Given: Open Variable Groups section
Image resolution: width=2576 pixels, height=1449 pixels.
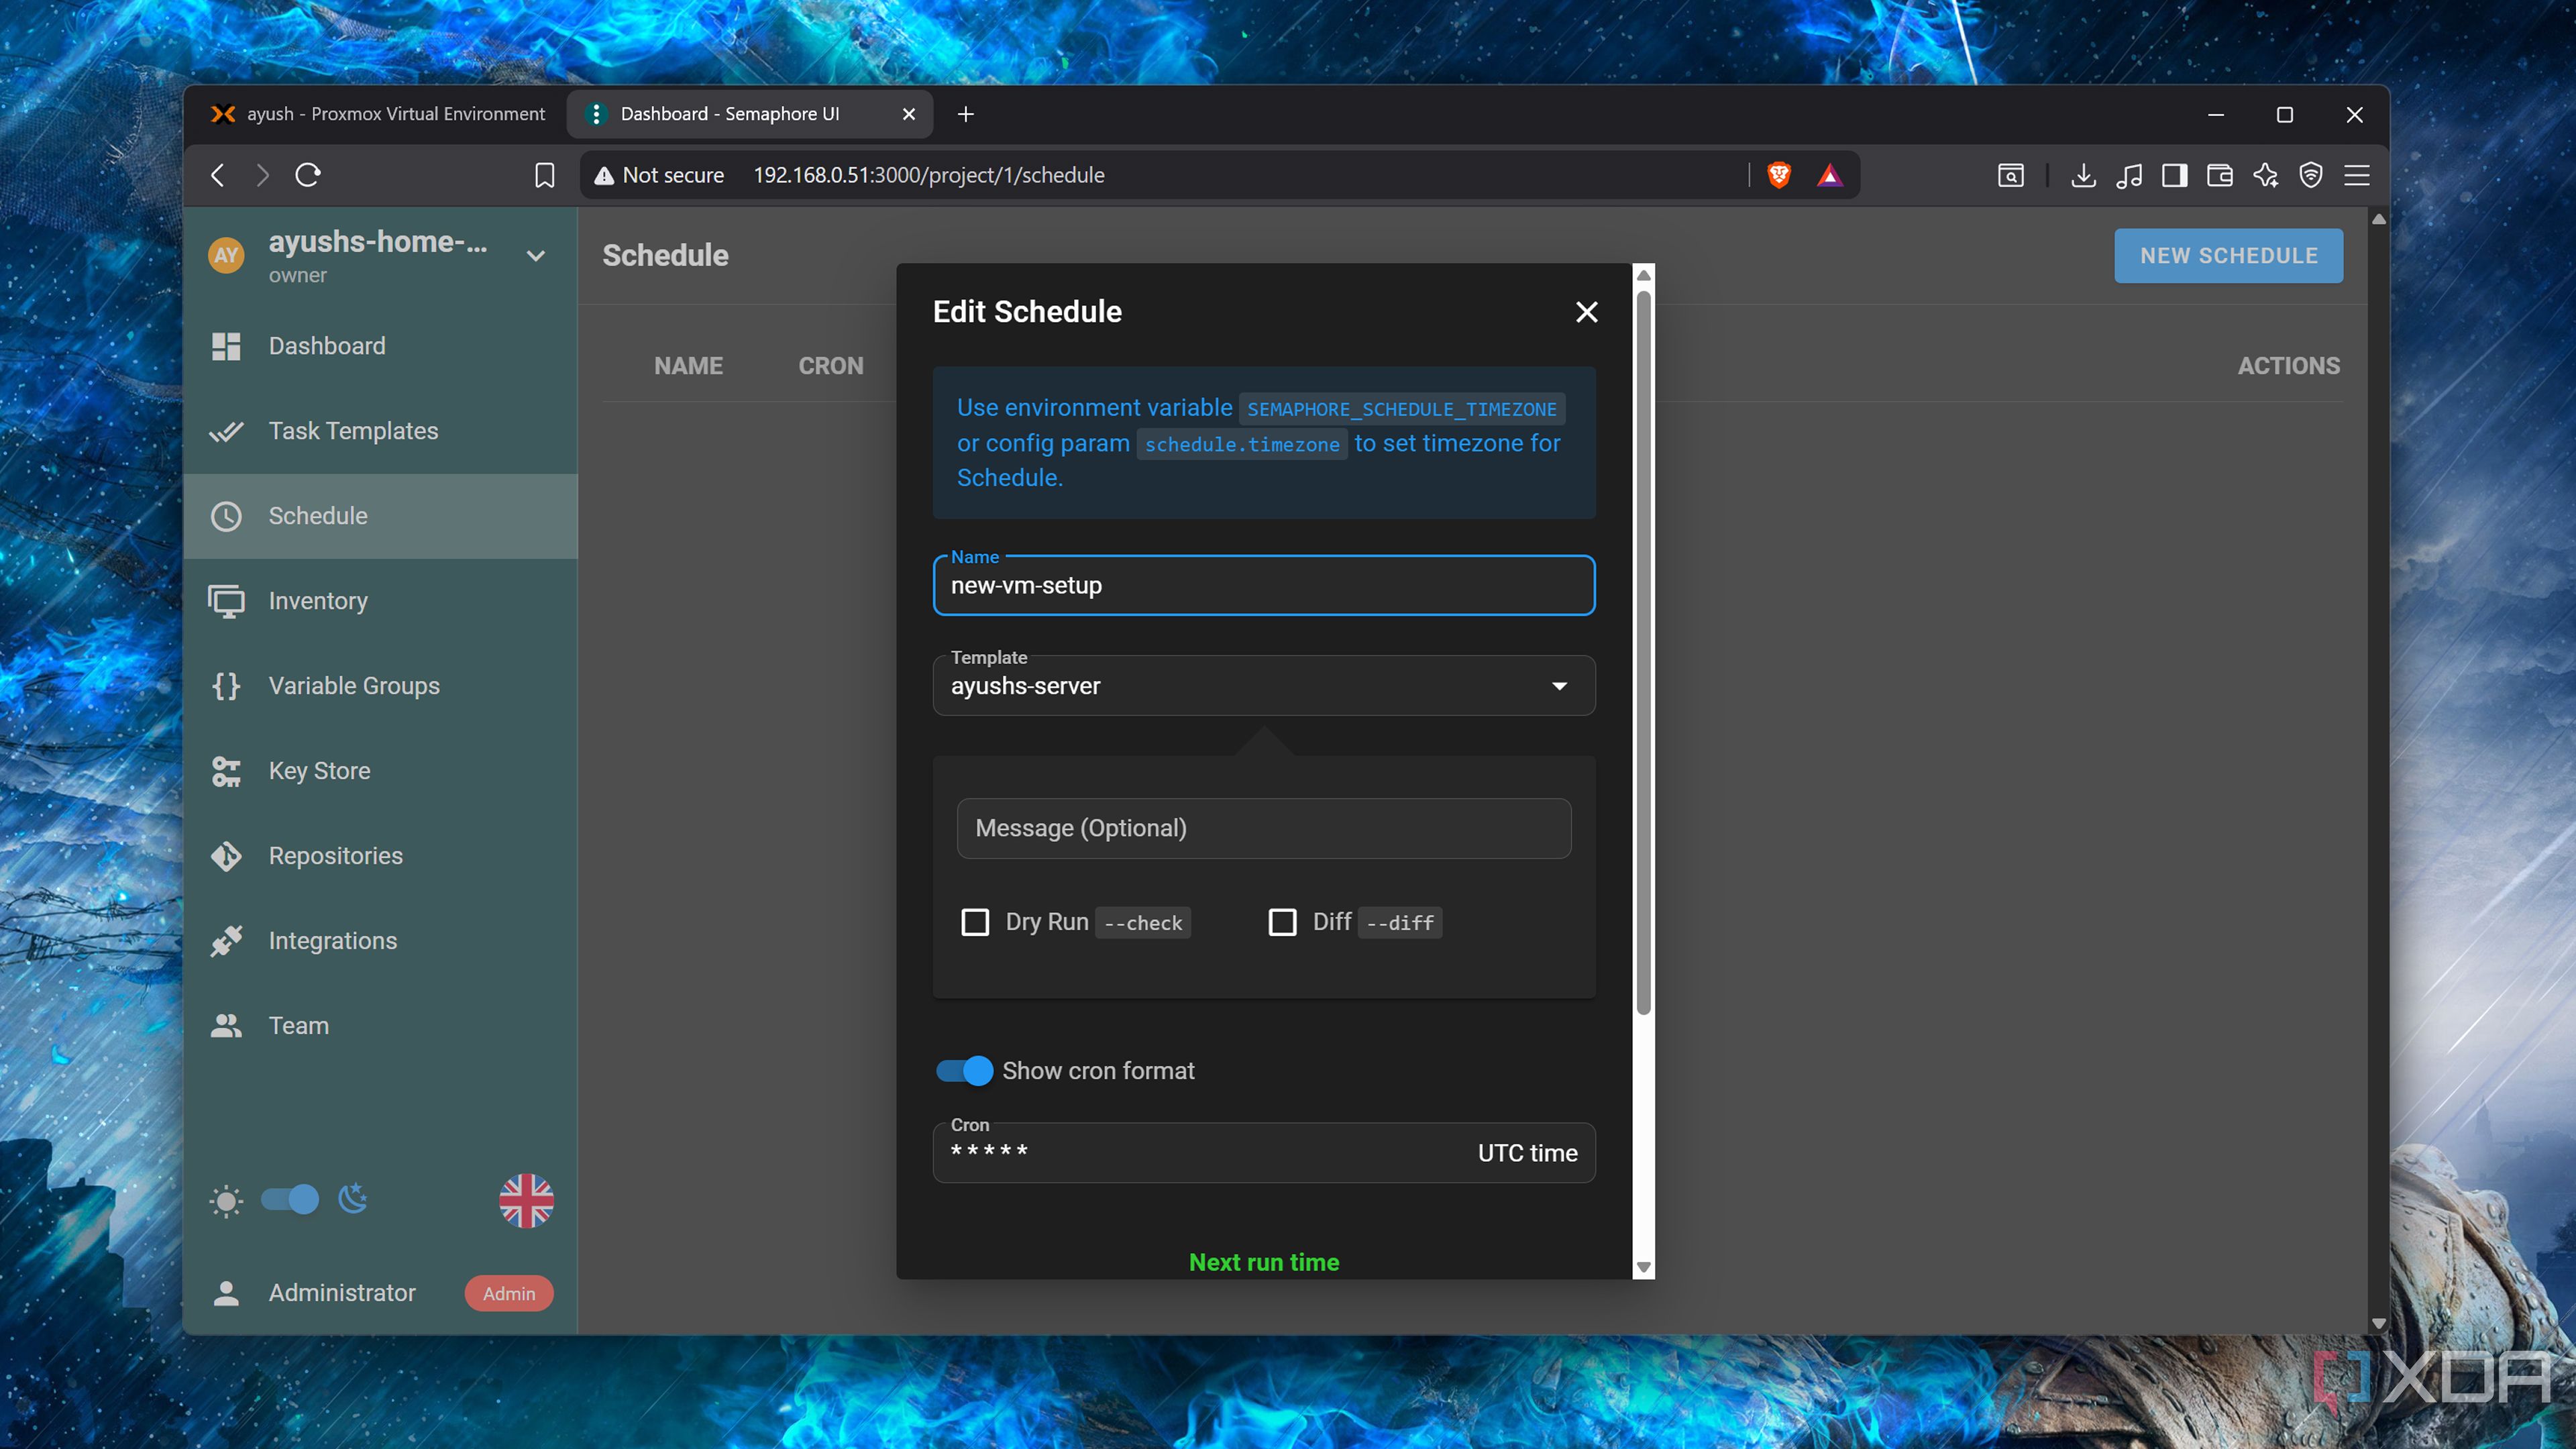Looking at the screenshot, I should 380,686.
